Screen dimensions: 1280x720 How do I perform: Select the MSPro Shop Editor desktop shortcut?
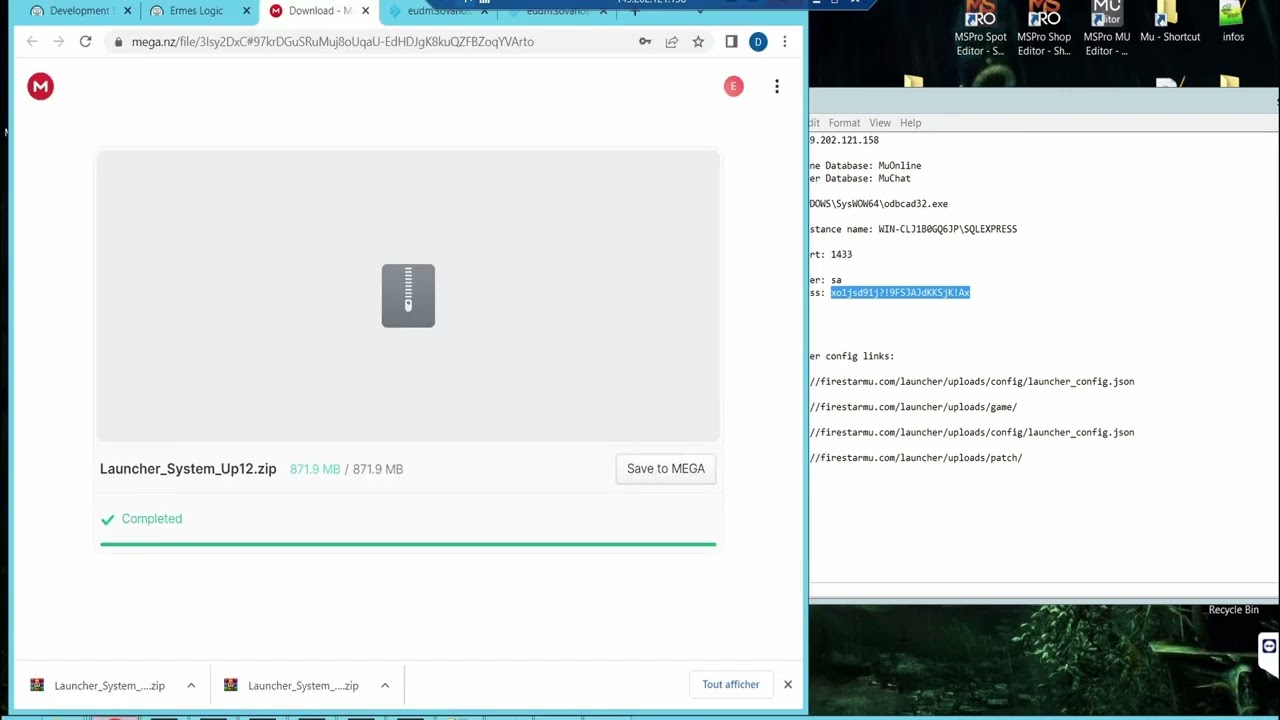(x=1044, y=29)
